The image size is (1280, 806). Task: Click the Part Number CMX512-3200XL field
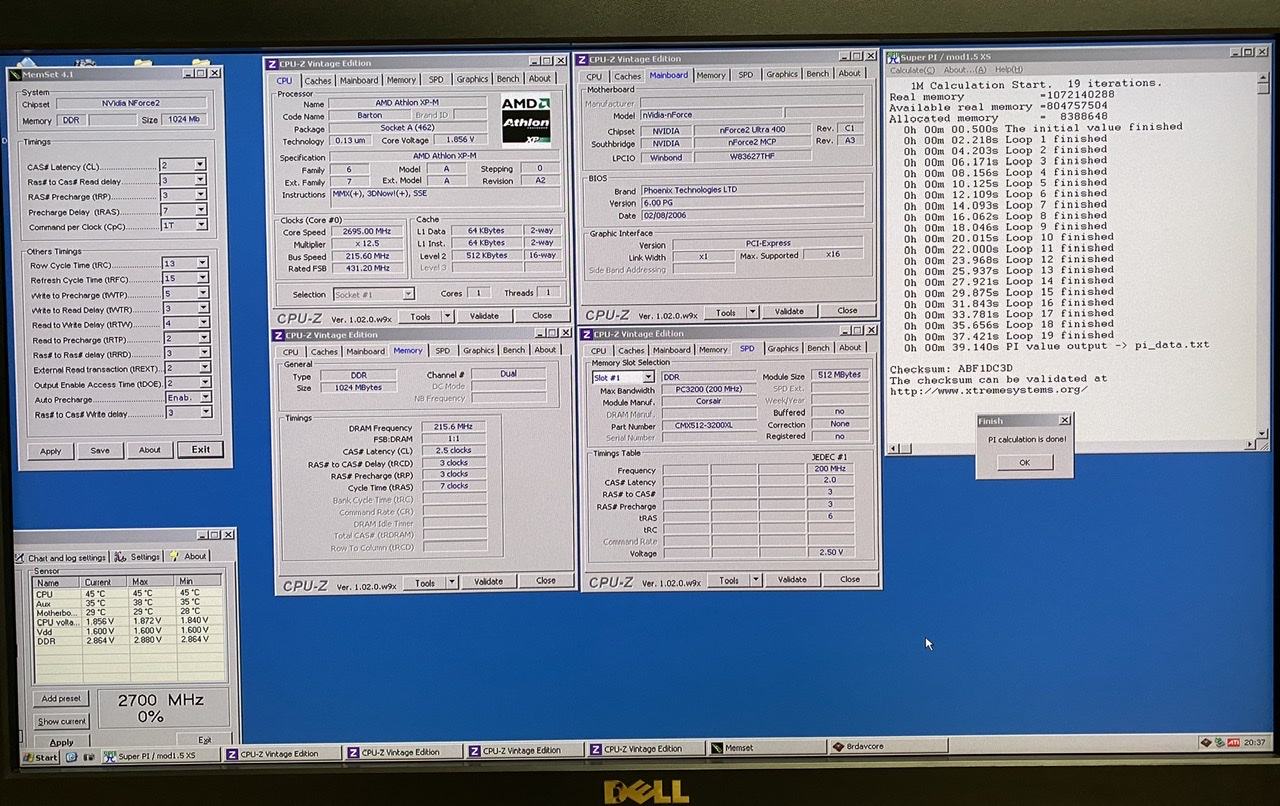click(708, 427)
